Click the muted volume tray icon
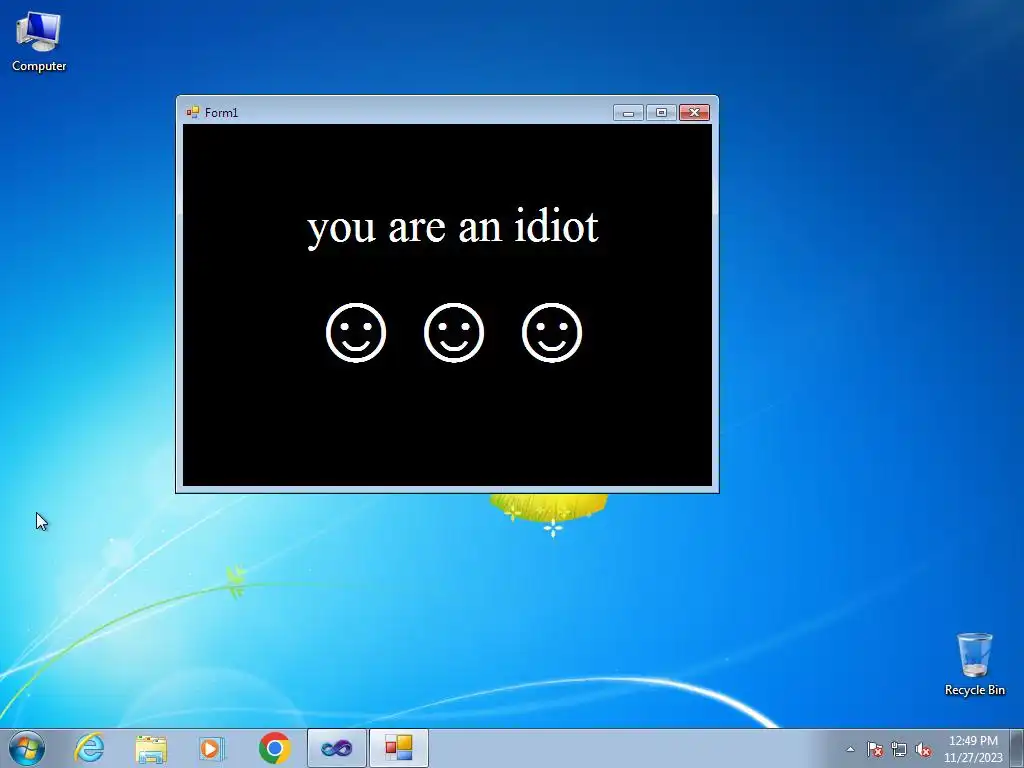The width and height of the screenshot is (1024, 768). pyautogui.click(x=923, y=749)
